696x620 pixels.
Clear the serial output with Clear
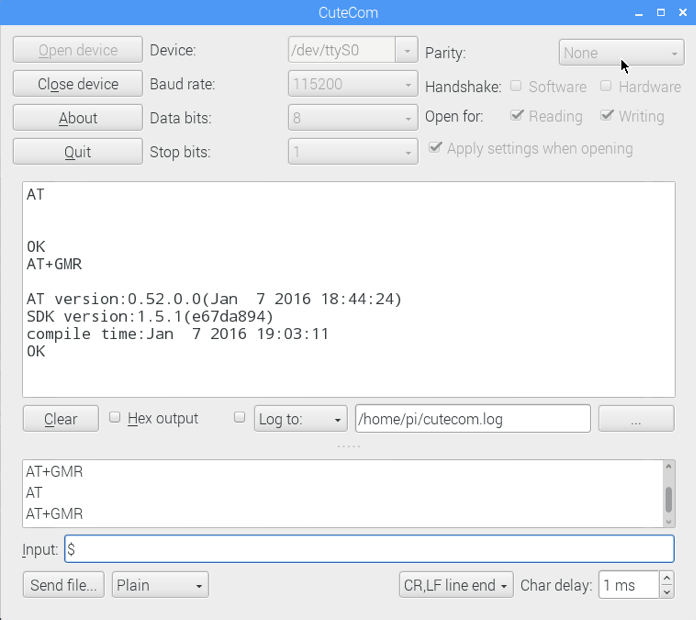click(x=61, y=419)
